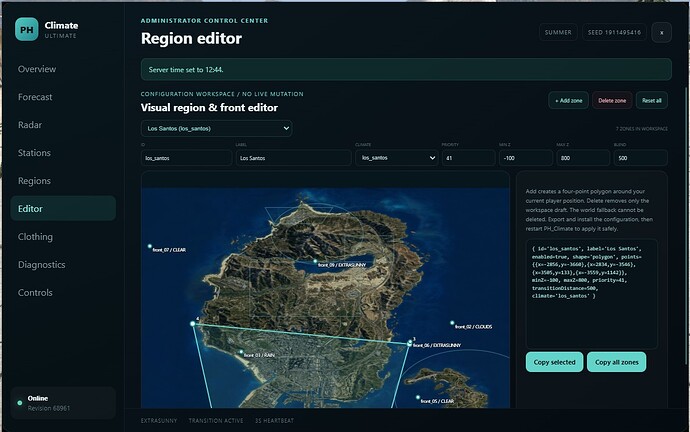
Task: Focus the Blend field with 500
Action: [641, 158]
